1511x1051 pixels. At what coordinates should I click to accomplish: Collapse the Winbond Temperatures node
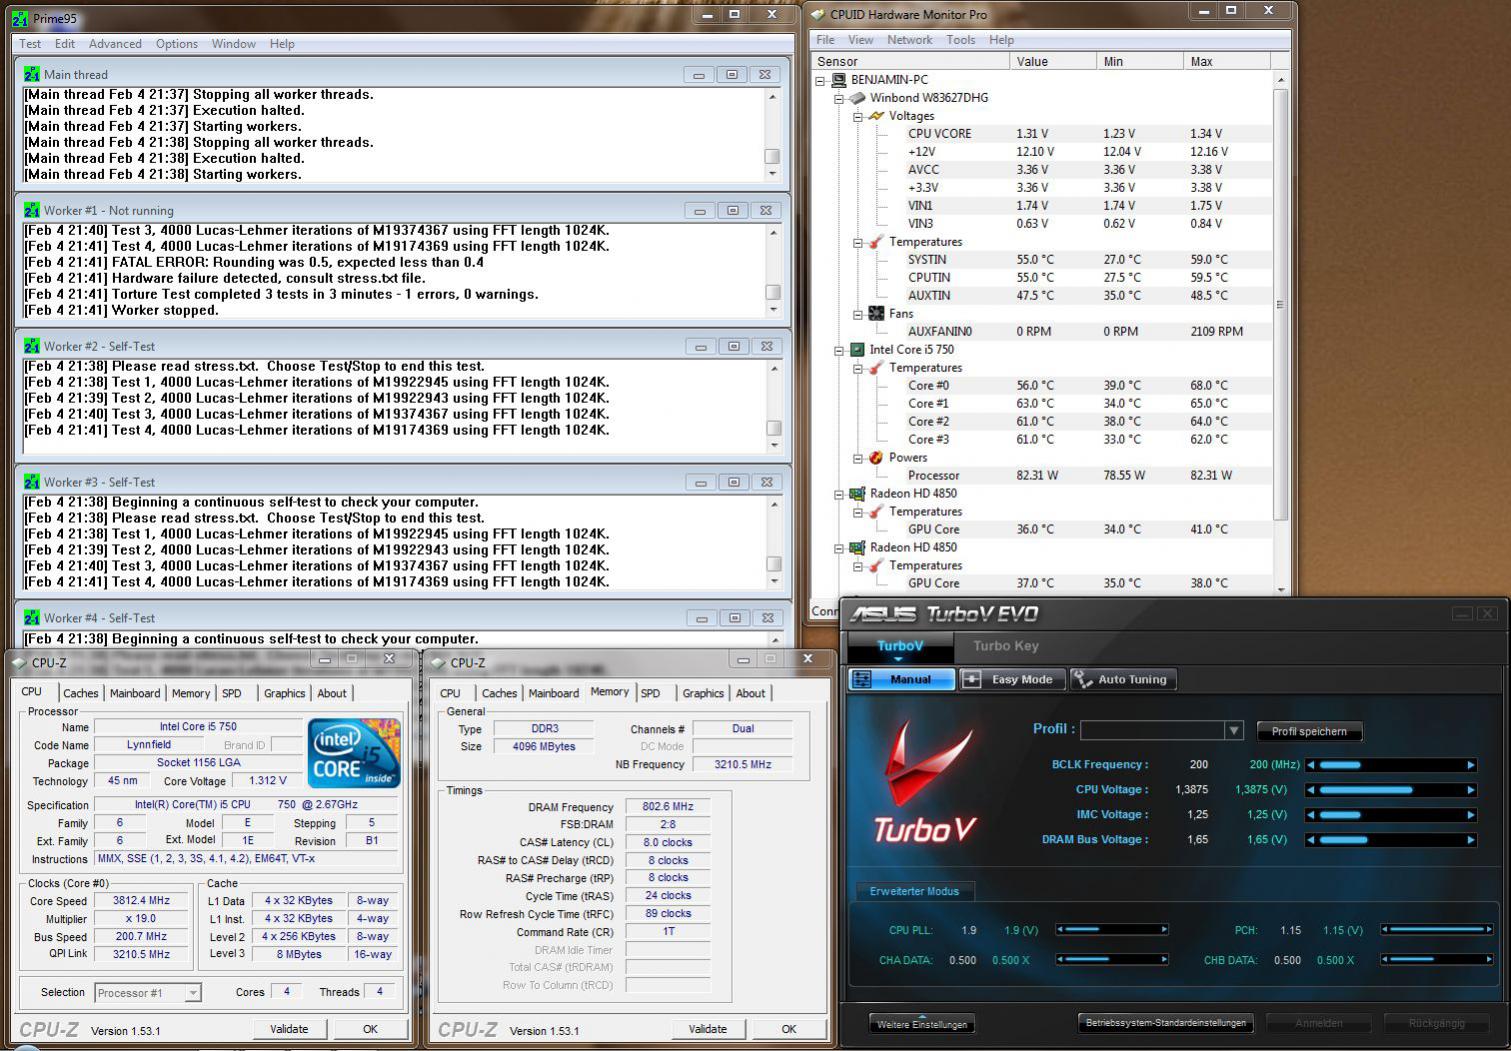[x=858, y=242]
